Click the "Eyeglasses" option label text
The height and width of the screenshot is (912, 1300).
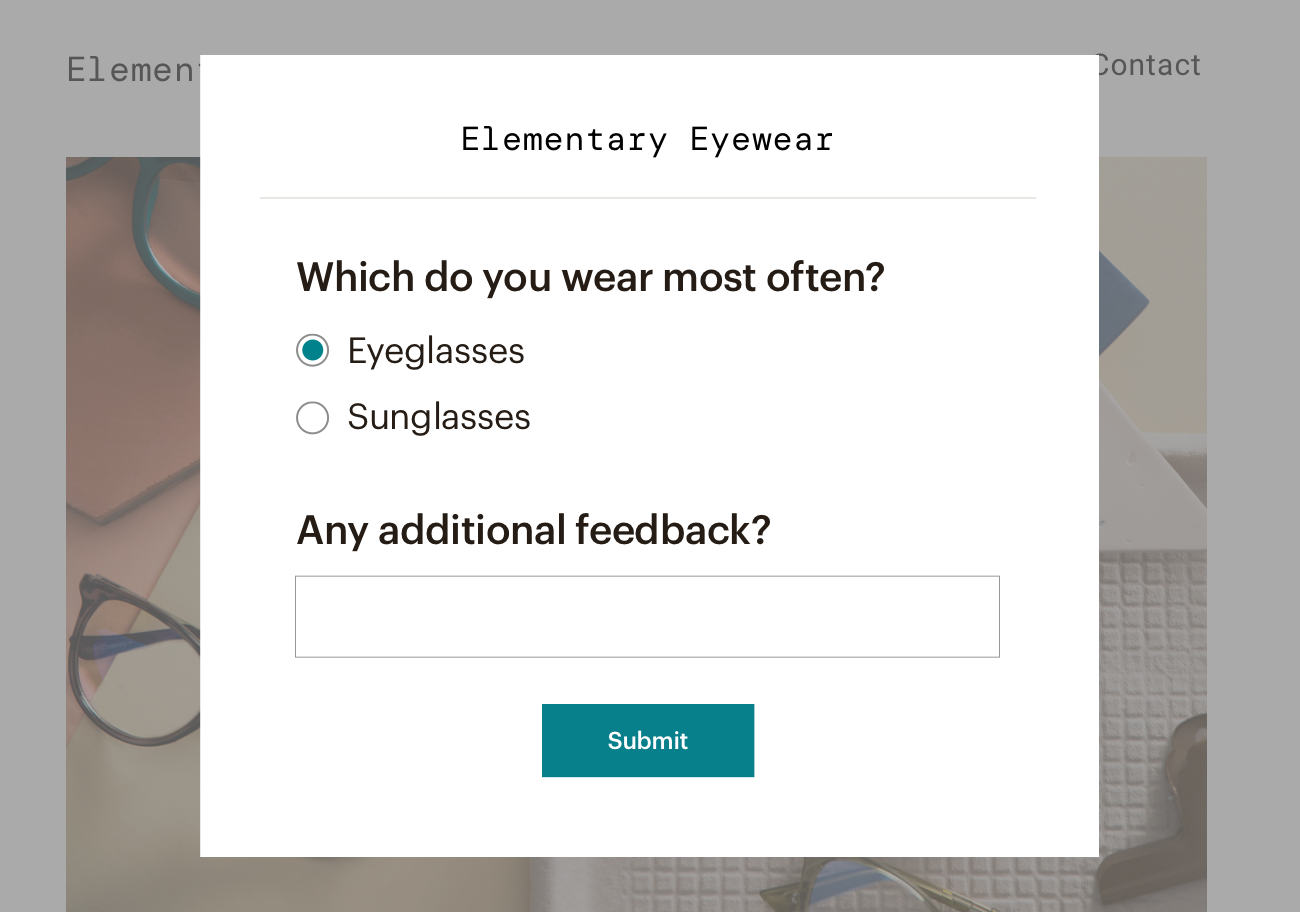(x=436, y=351)
